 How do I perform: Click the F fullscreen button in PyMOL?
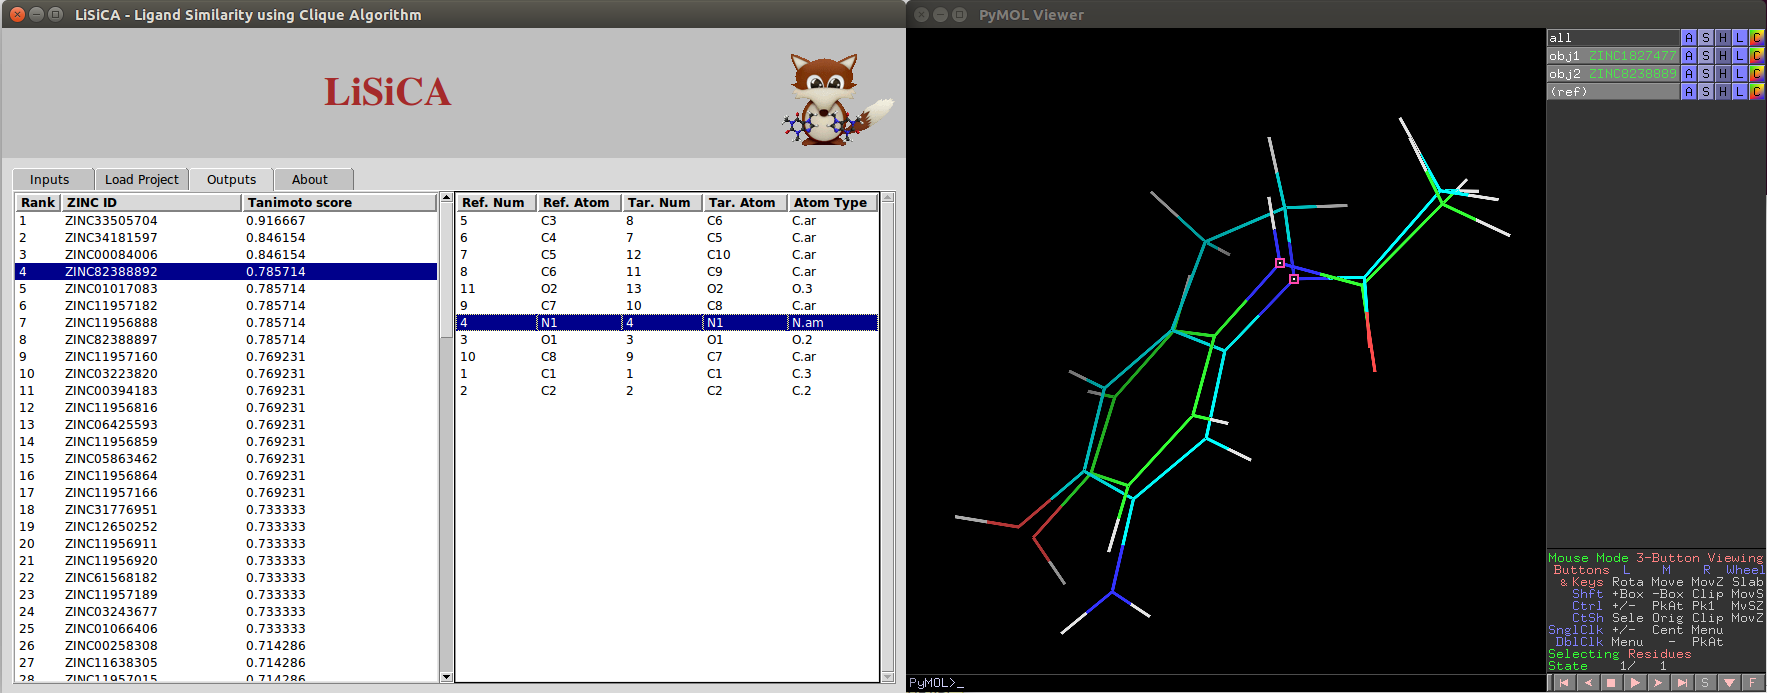click(x=1752, y=683)
